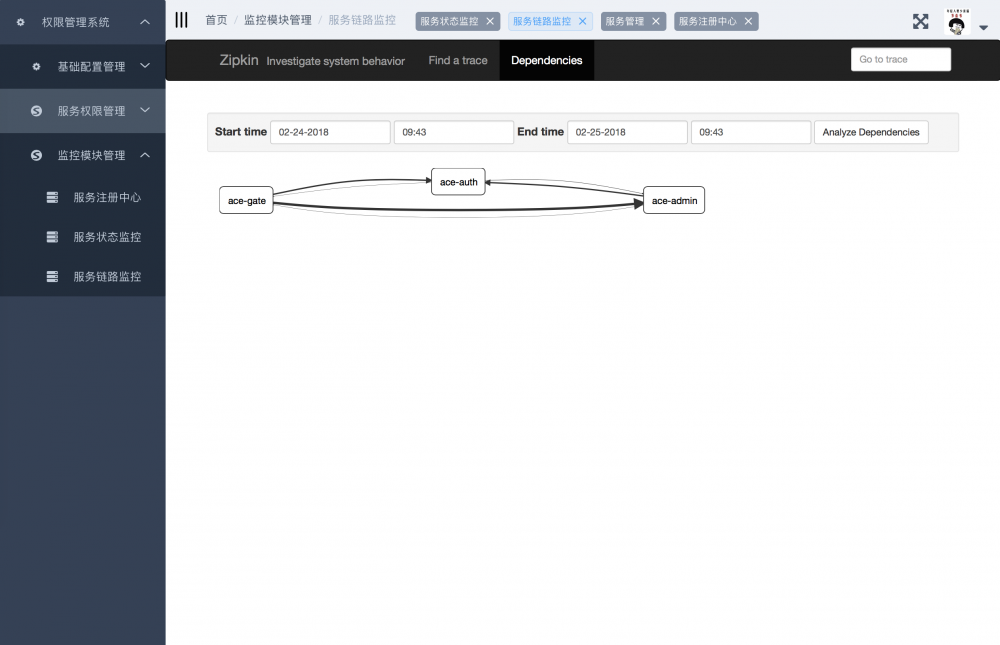Click inside the Go to trace search box
The height and width of the screenshot is (645, 1000).
pyautogui.click(x=899, y=59)
